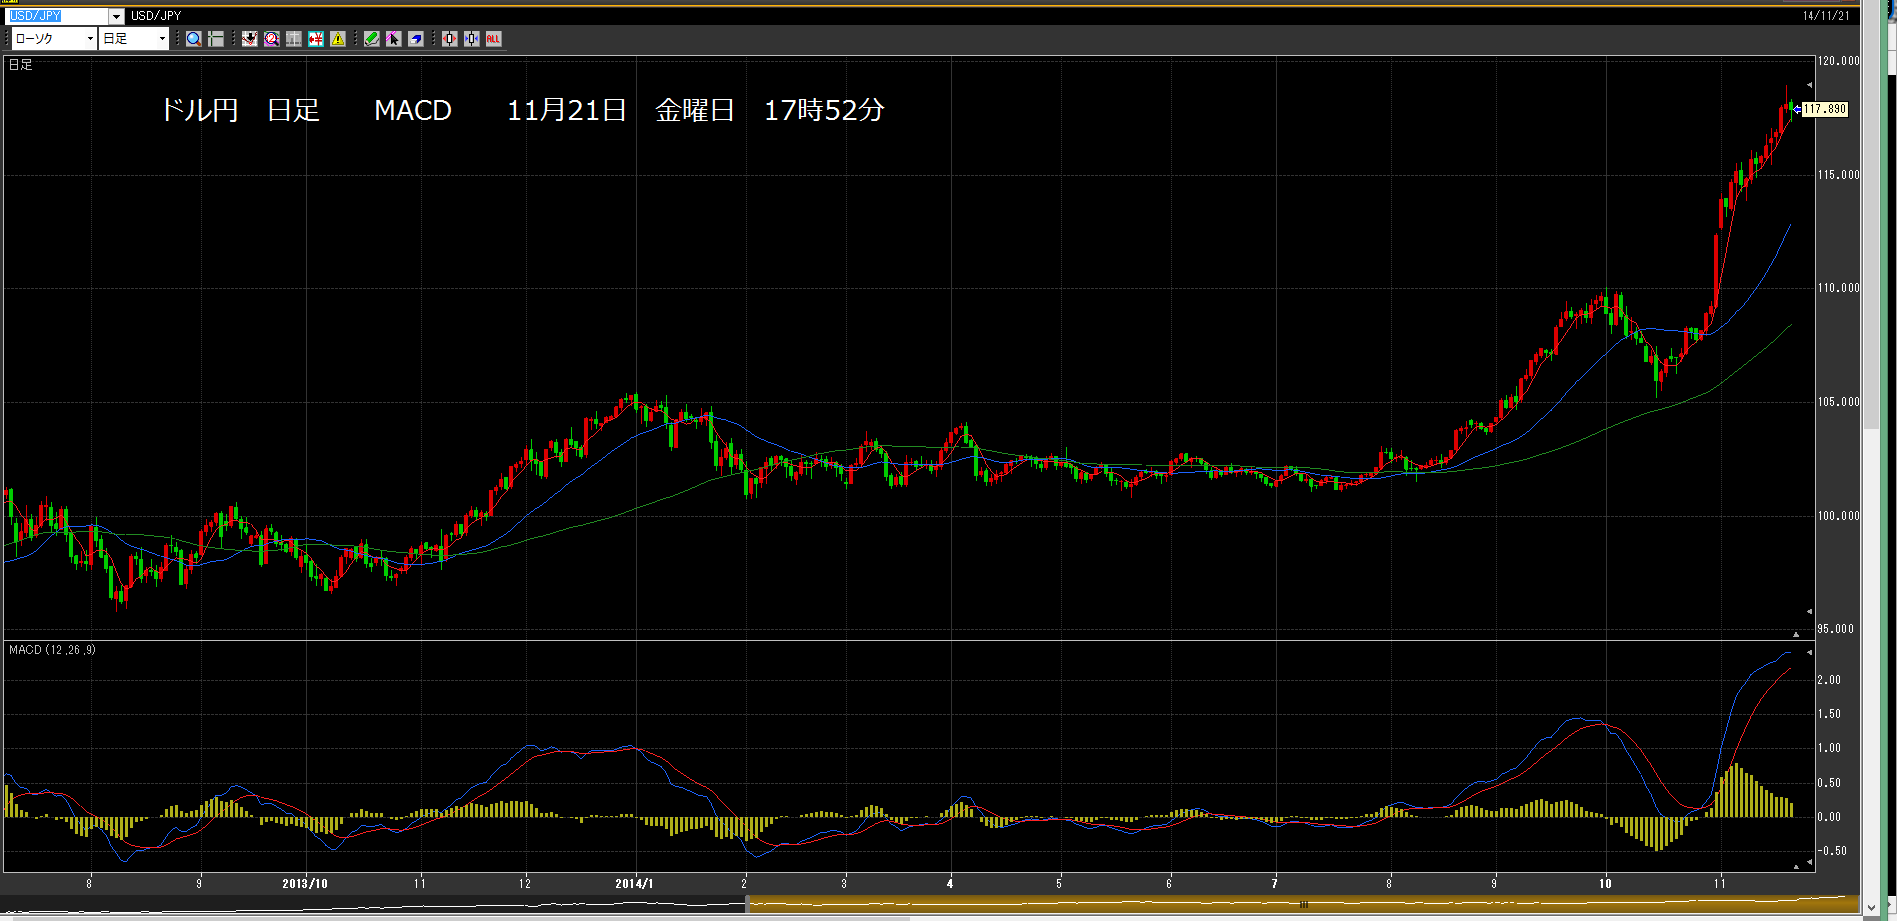Click the candle icon with red outward arrows
1897x921 pixels.
pos(450,39)
